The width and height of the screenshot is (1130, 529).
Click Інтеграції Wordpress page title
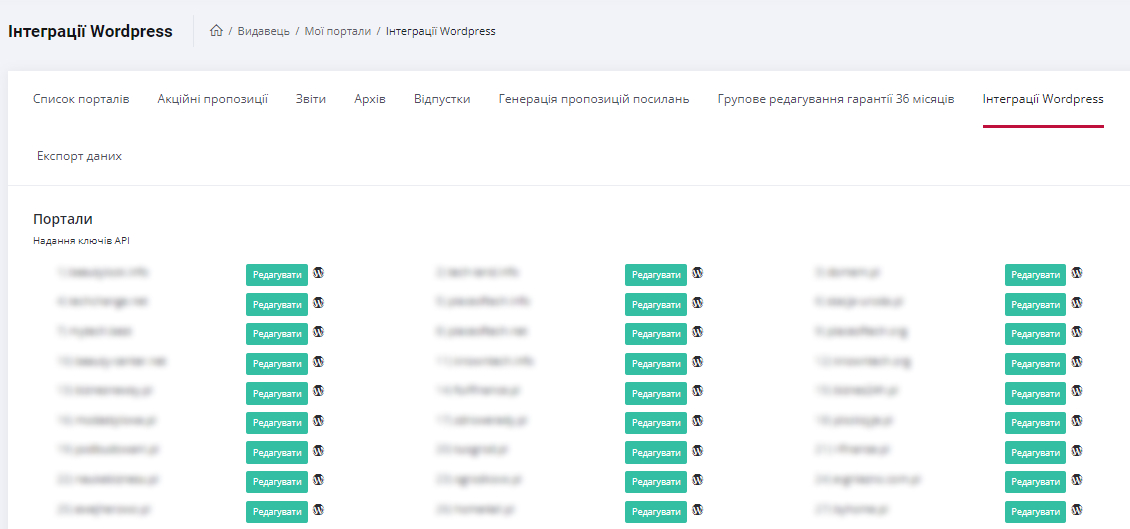(x=91, y=31)
